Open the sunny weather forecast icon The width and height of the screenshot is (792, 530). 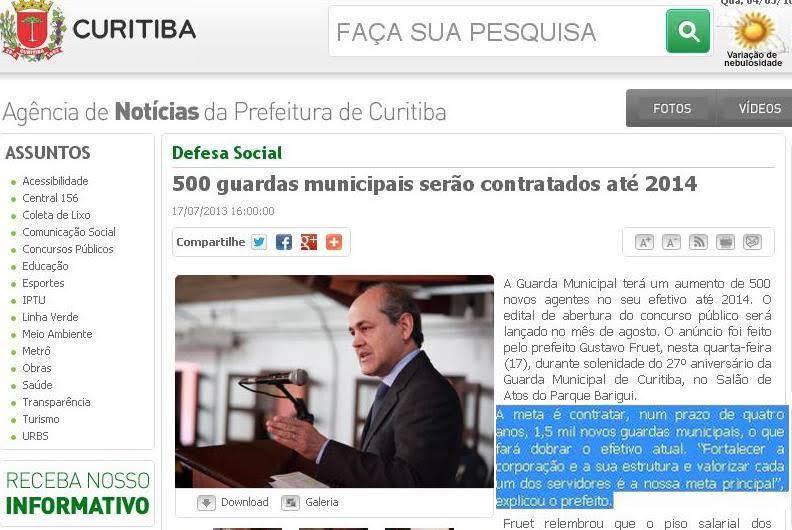coord(754,30)
